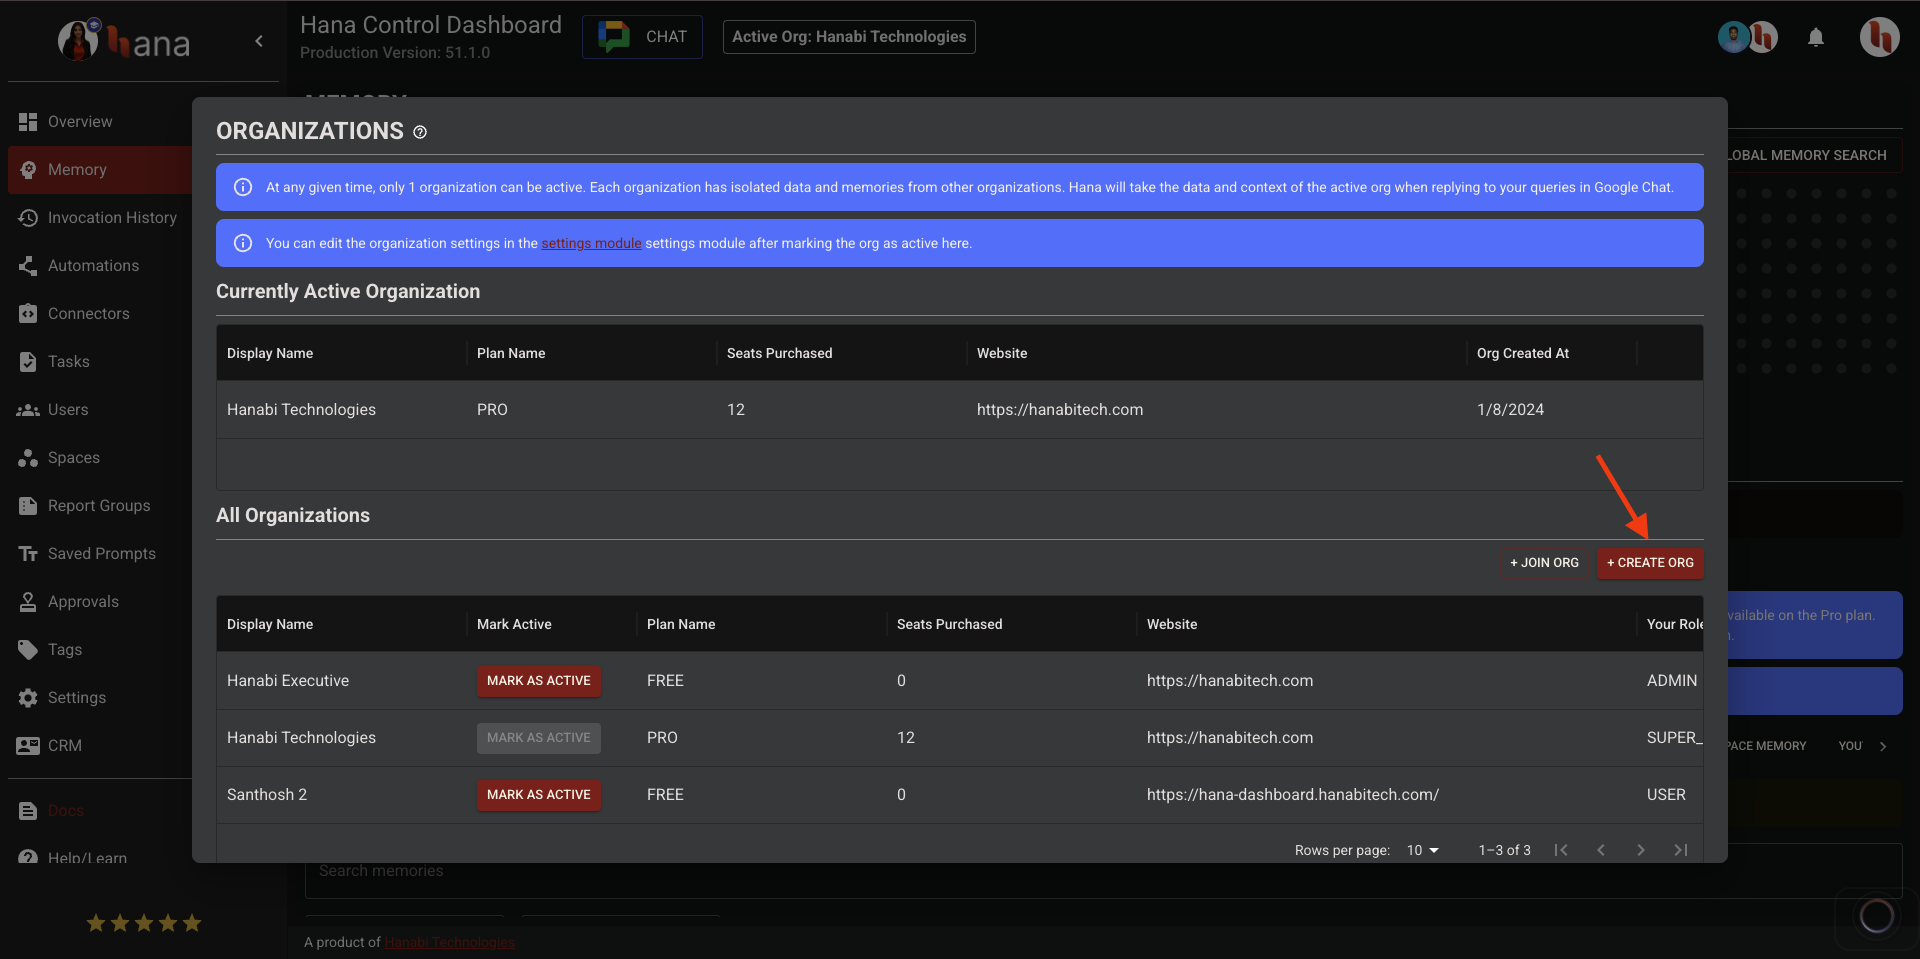
Task: Click Invocation History menu item
Action: click(x=112, y=218)
